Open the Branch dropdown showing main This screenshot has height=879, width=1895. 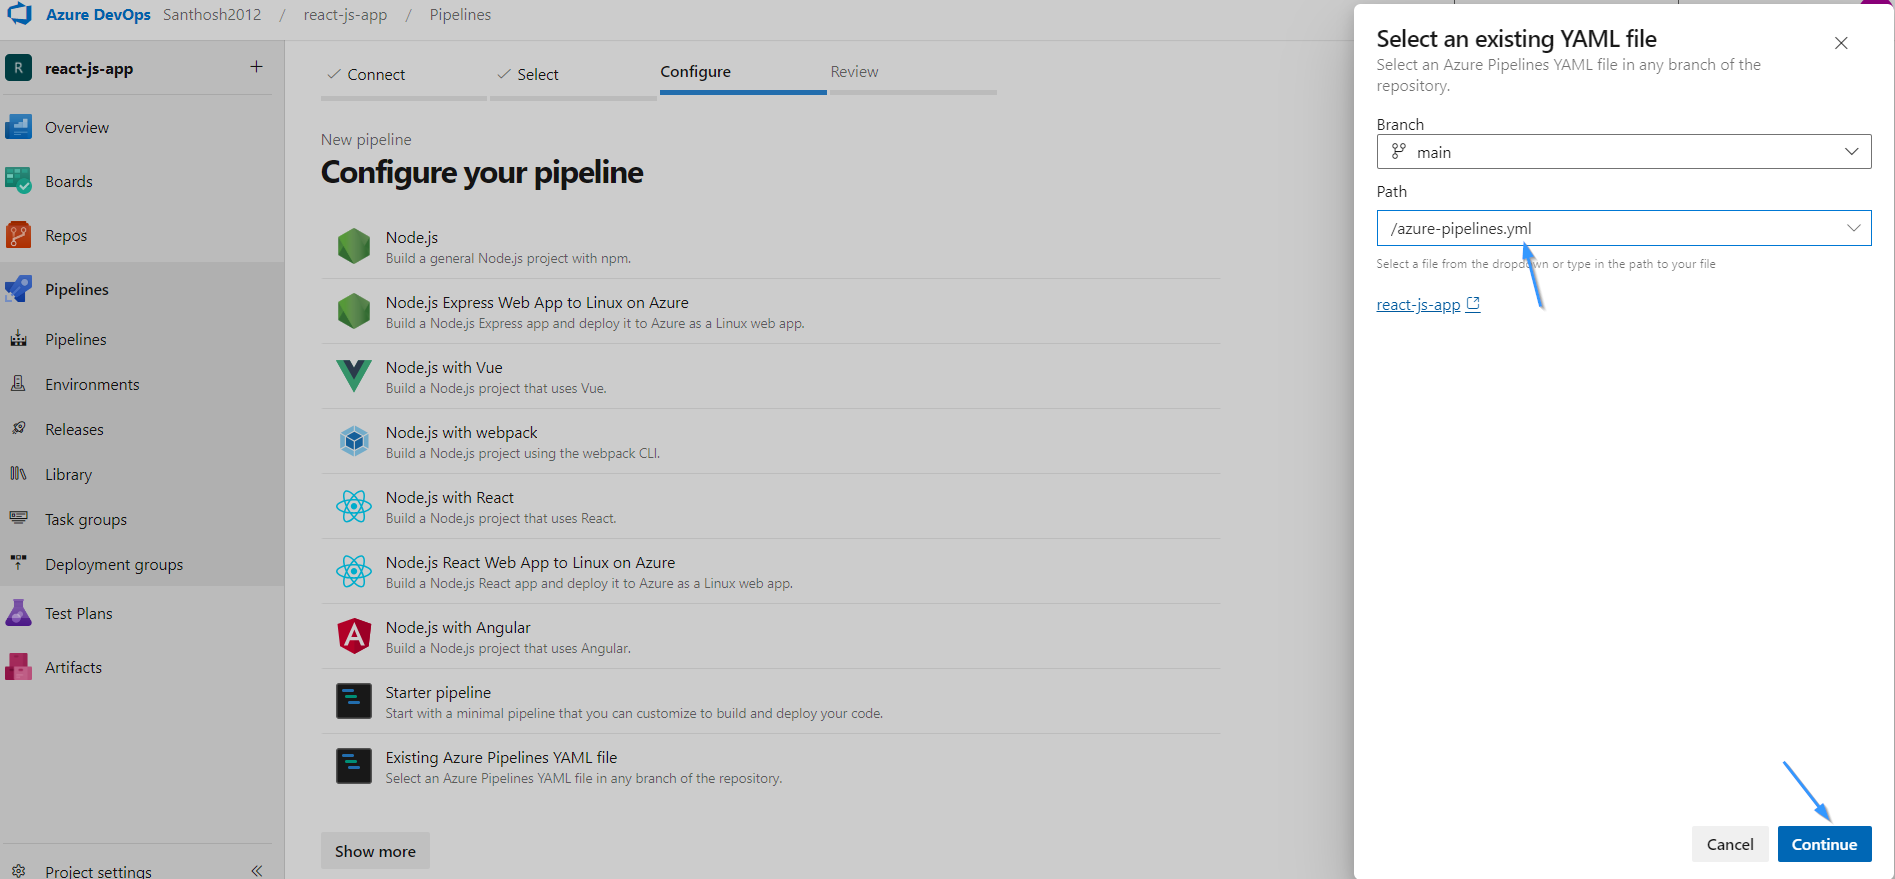click(x=1623, y=152)
